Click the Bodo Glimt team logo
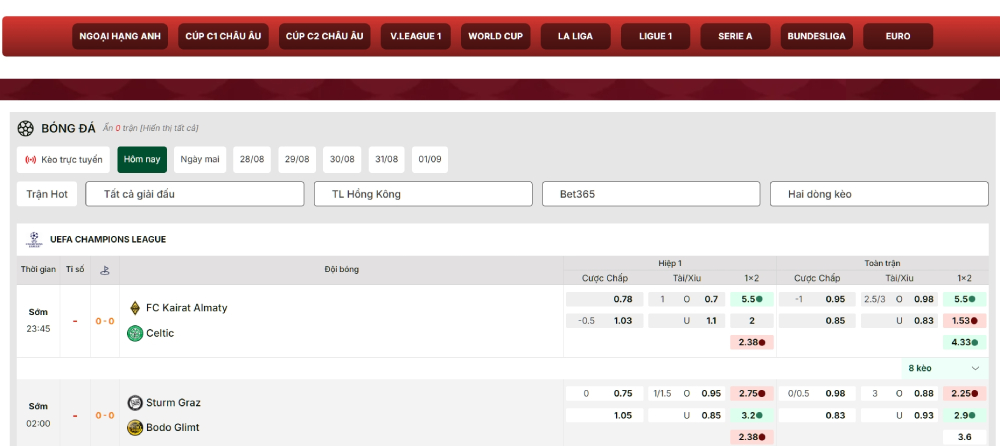Image resolution: width=1000 pixels, height=446 pixels. (135, 428)
